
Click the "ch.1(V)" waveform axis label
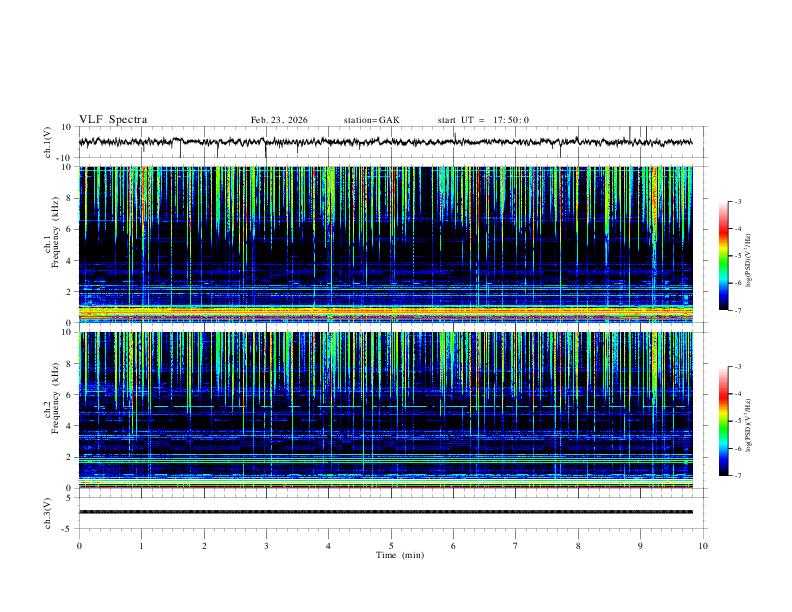[48, 142]
